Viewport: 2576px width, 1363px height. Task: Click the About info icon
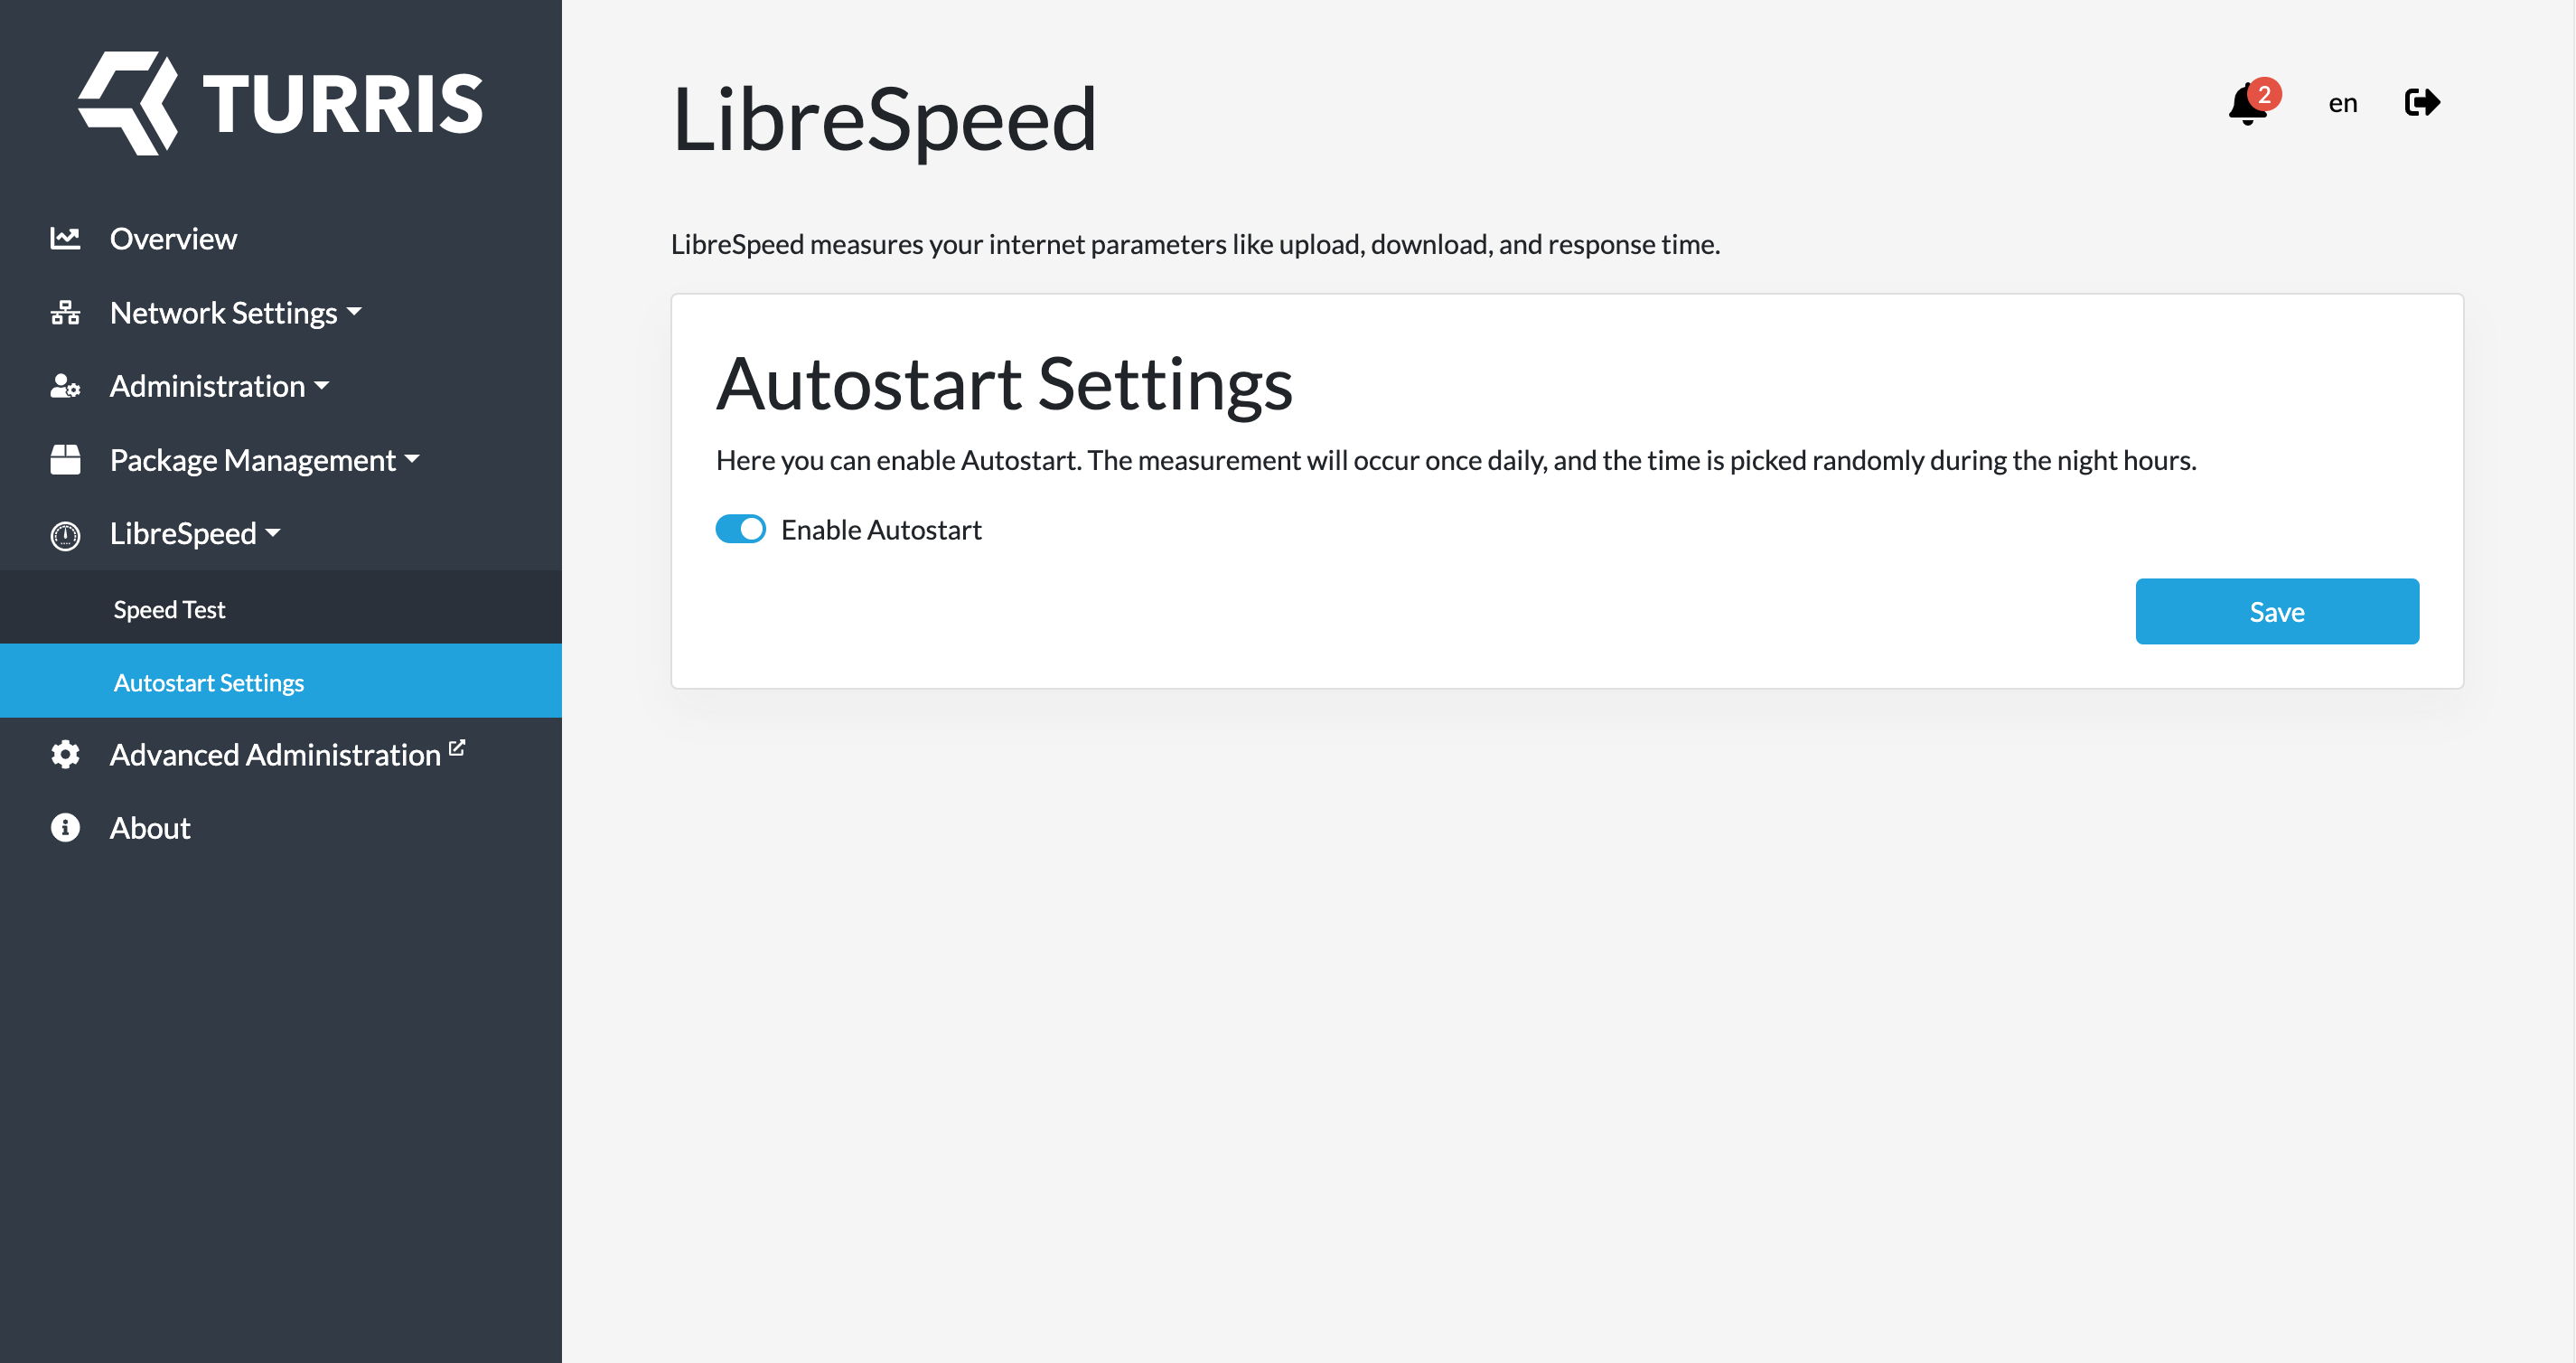pyautogui.click(x=65, y=828)
